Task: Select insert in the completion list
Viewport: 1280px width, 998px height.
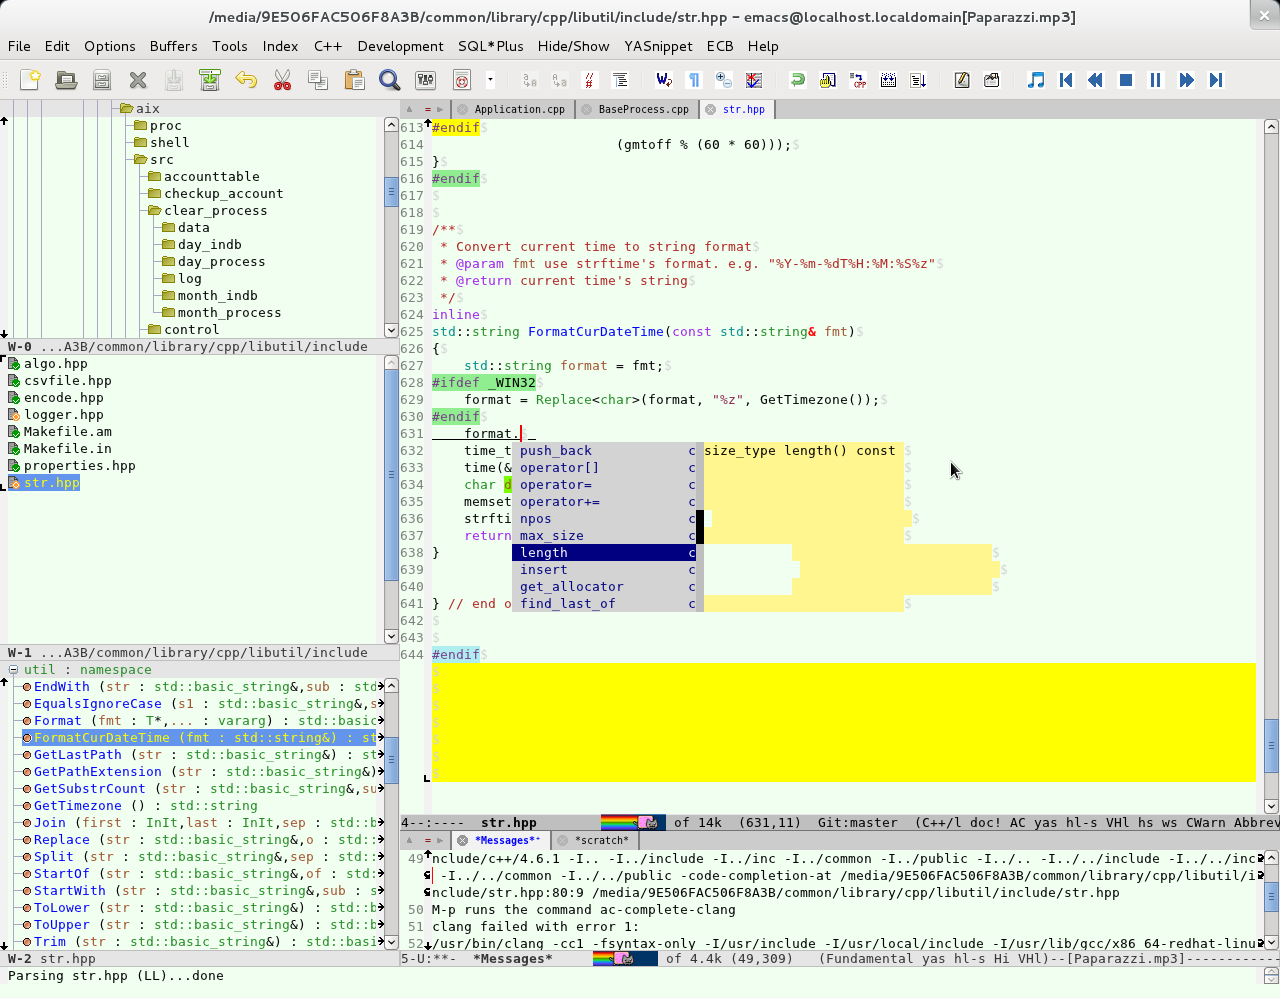Action: tap(604, 569)
